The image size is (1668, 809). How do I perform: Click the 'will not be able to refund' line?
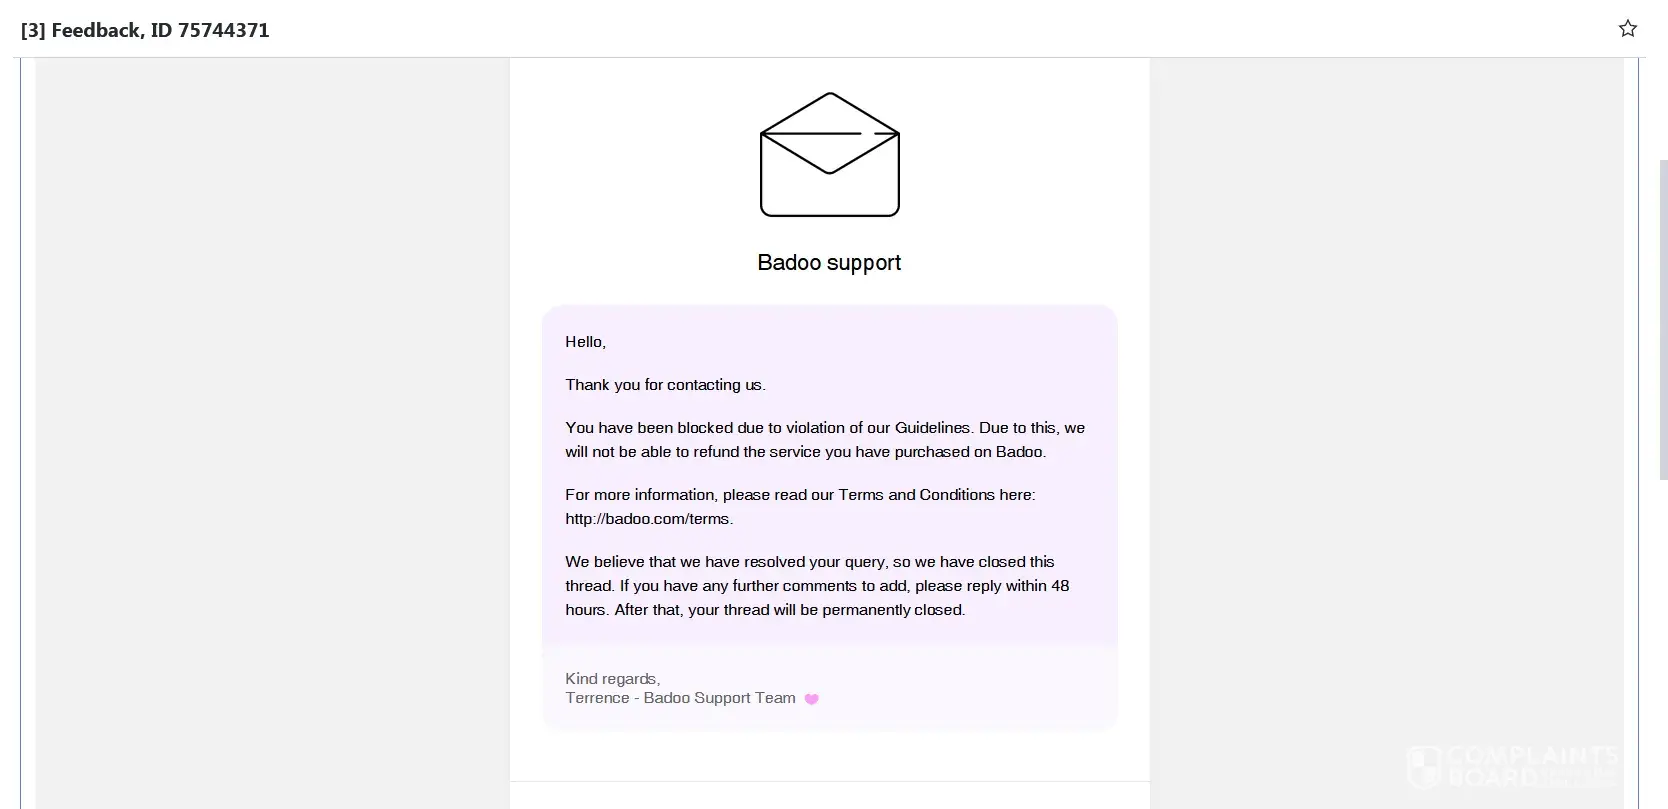(x=805, y=452)
